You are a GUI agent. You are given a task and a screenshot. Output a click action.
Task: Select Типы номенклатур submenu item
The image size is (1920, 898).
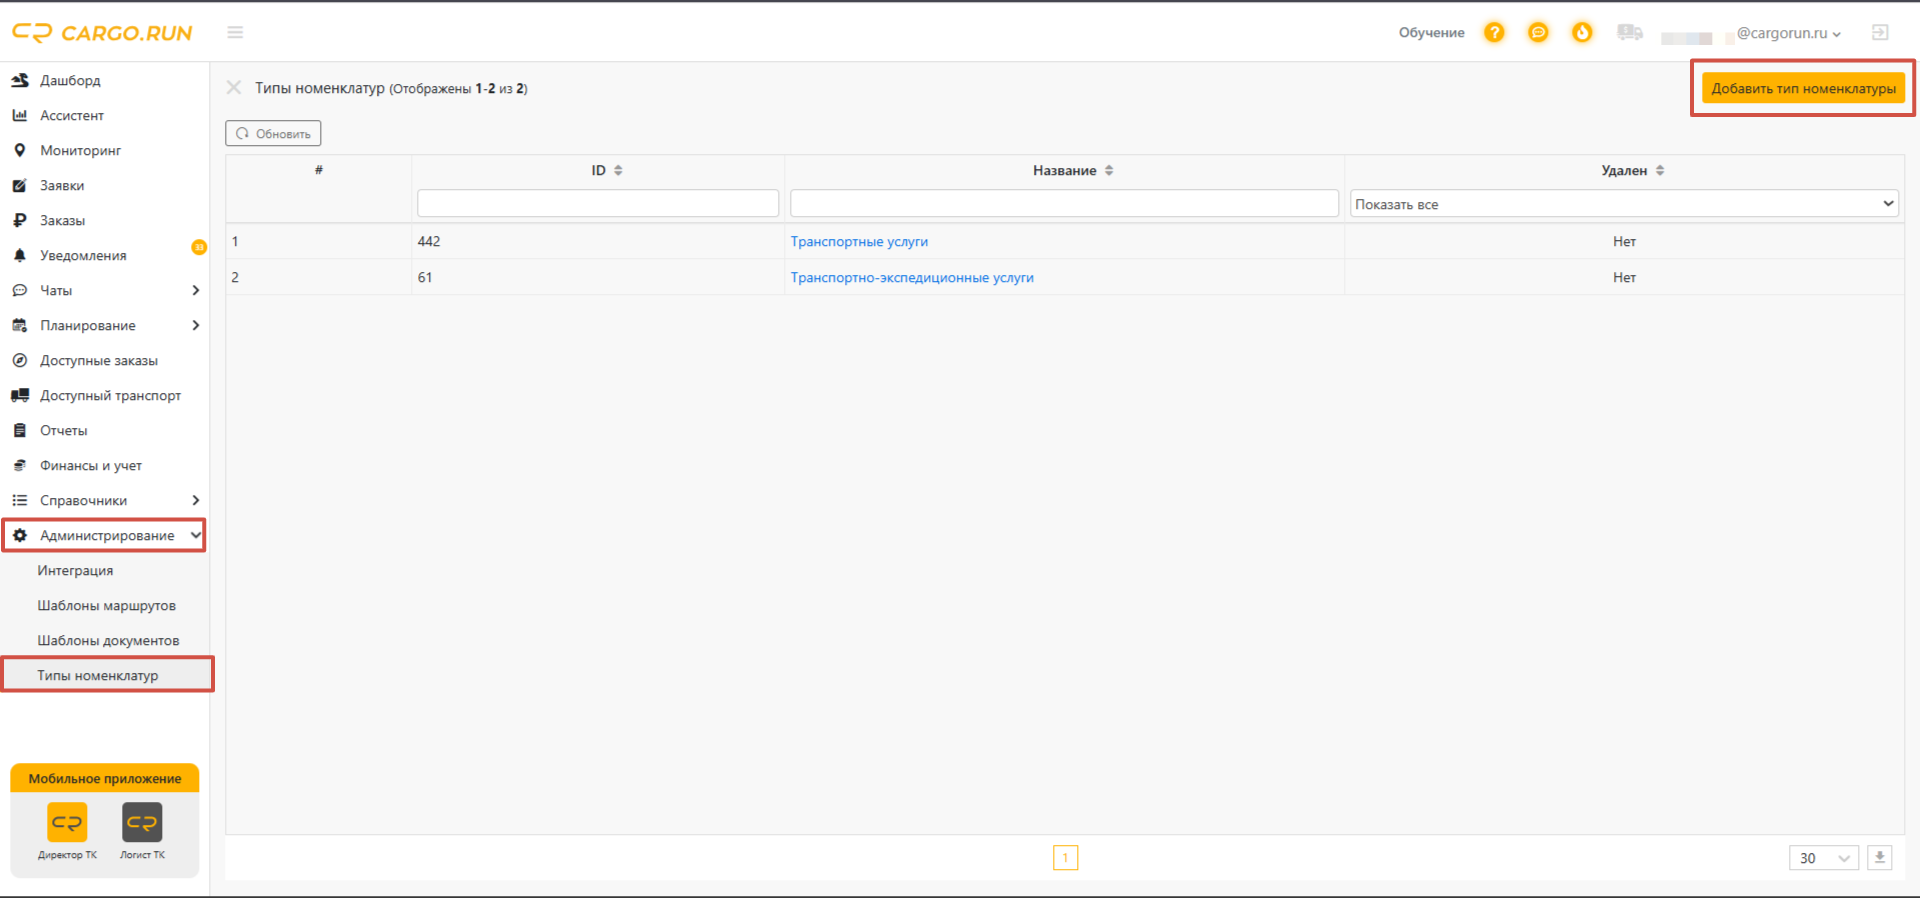click(x=97, y=675)
